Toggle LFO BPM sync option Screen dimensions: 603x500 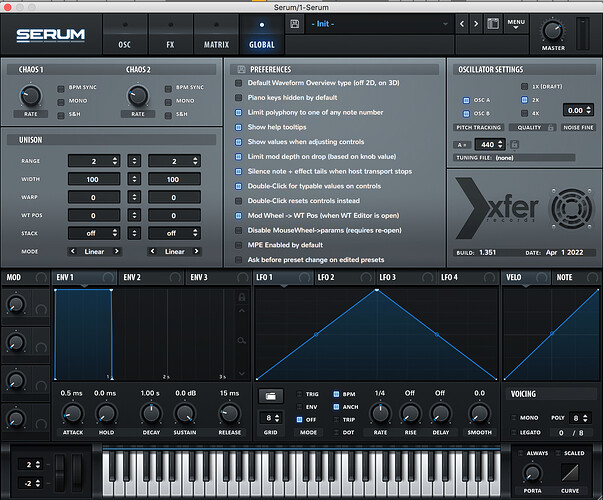336,394
